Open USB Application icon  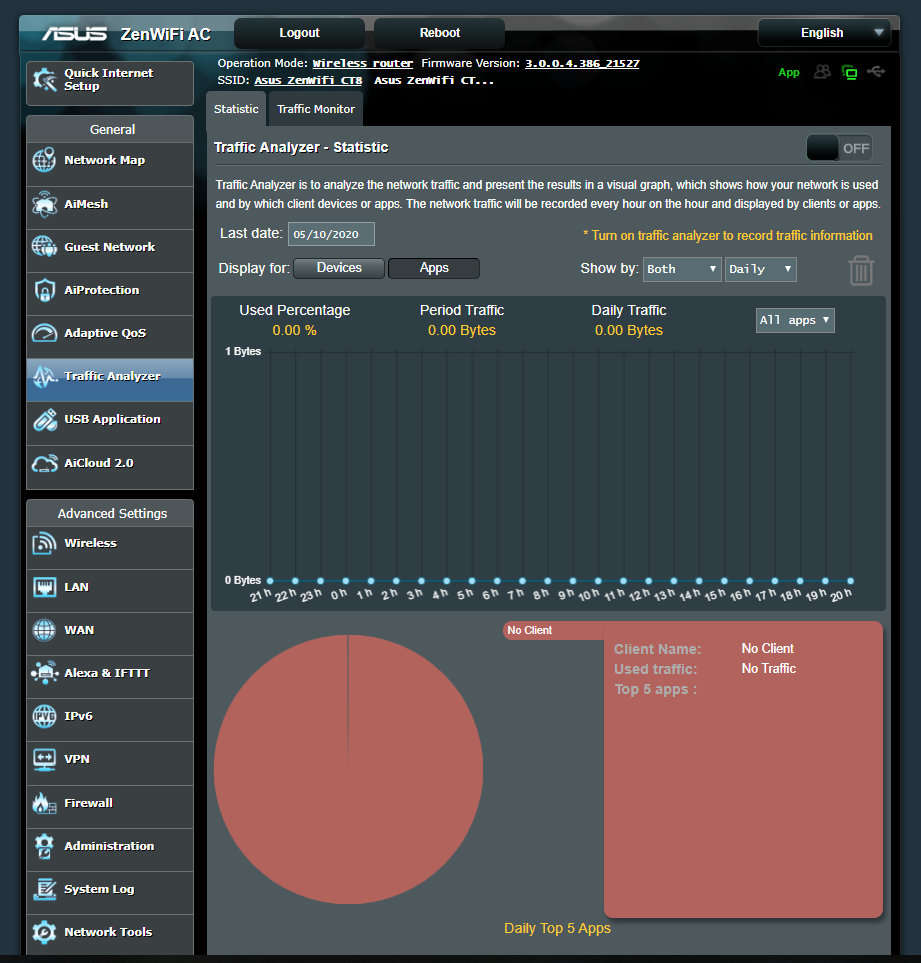pos(44,419)
